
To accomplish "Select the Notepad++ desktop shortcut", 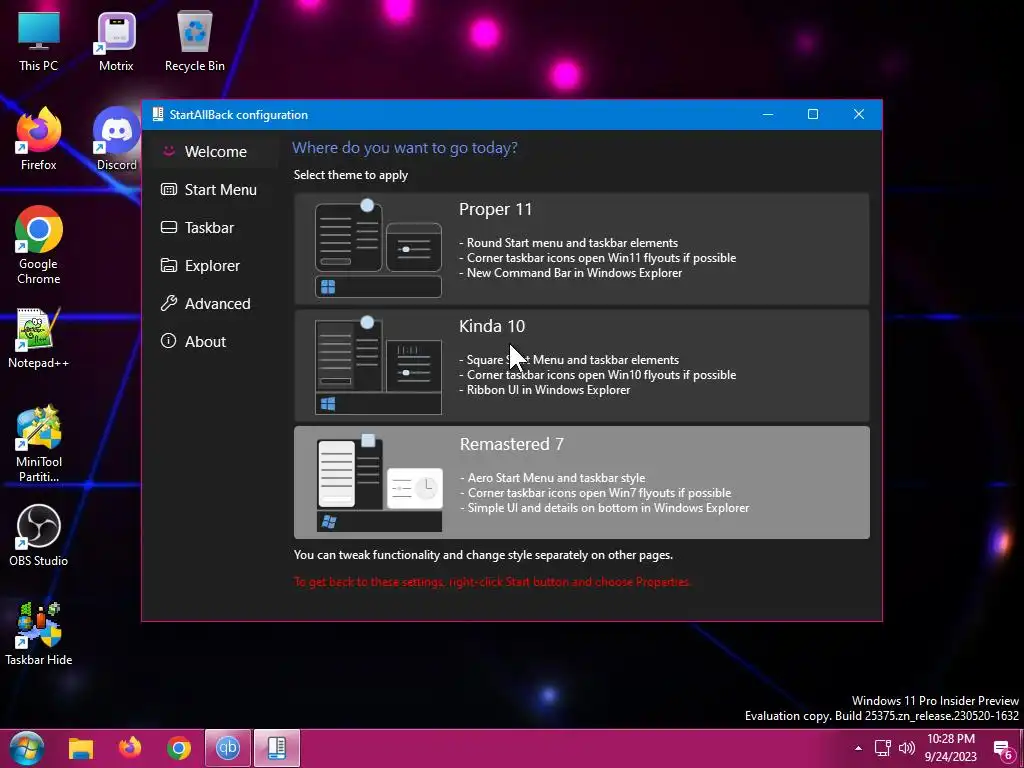I will point(39,338).
